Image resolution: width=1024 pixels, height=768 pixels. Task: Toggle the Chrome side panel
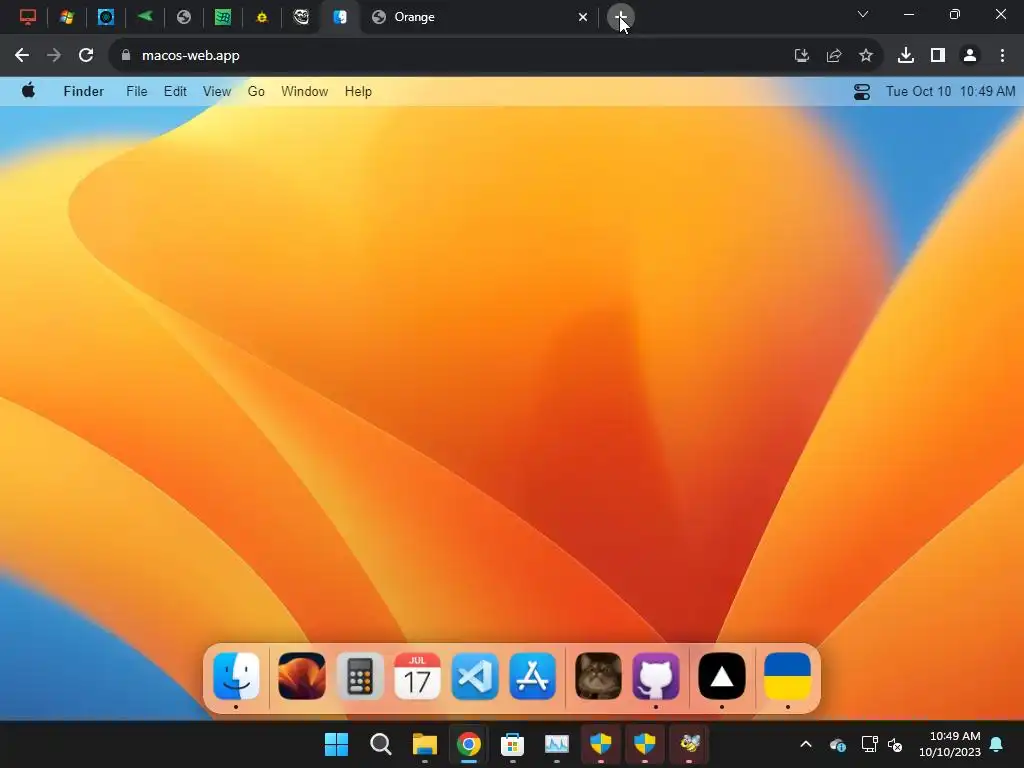pos(938,56)
